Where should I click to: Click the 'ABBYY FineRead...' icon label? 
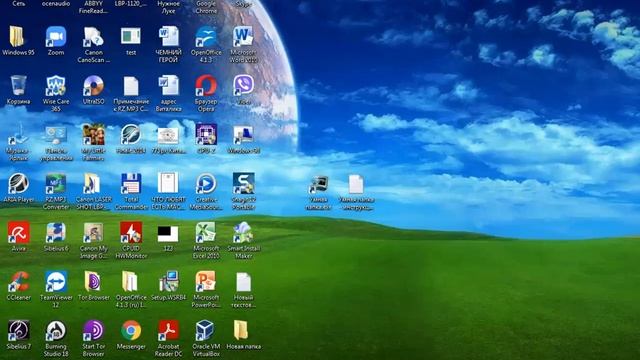click(x=93, y=7)
